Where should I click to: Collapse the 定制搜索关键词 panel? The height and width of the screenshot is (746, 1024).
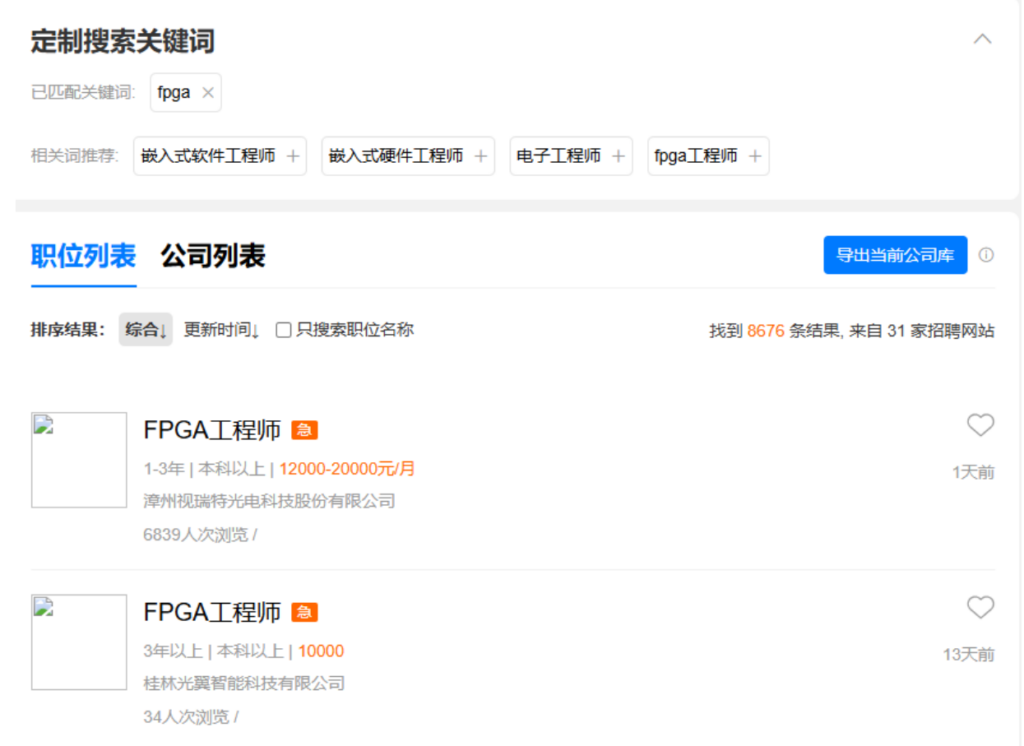tap(982, 38)
